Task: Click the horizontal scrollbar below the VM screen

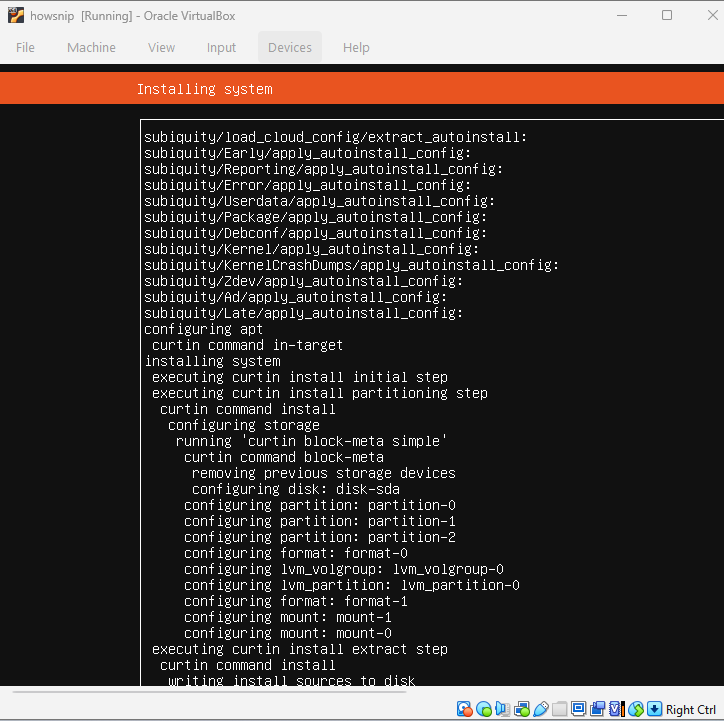Action: 209,692
